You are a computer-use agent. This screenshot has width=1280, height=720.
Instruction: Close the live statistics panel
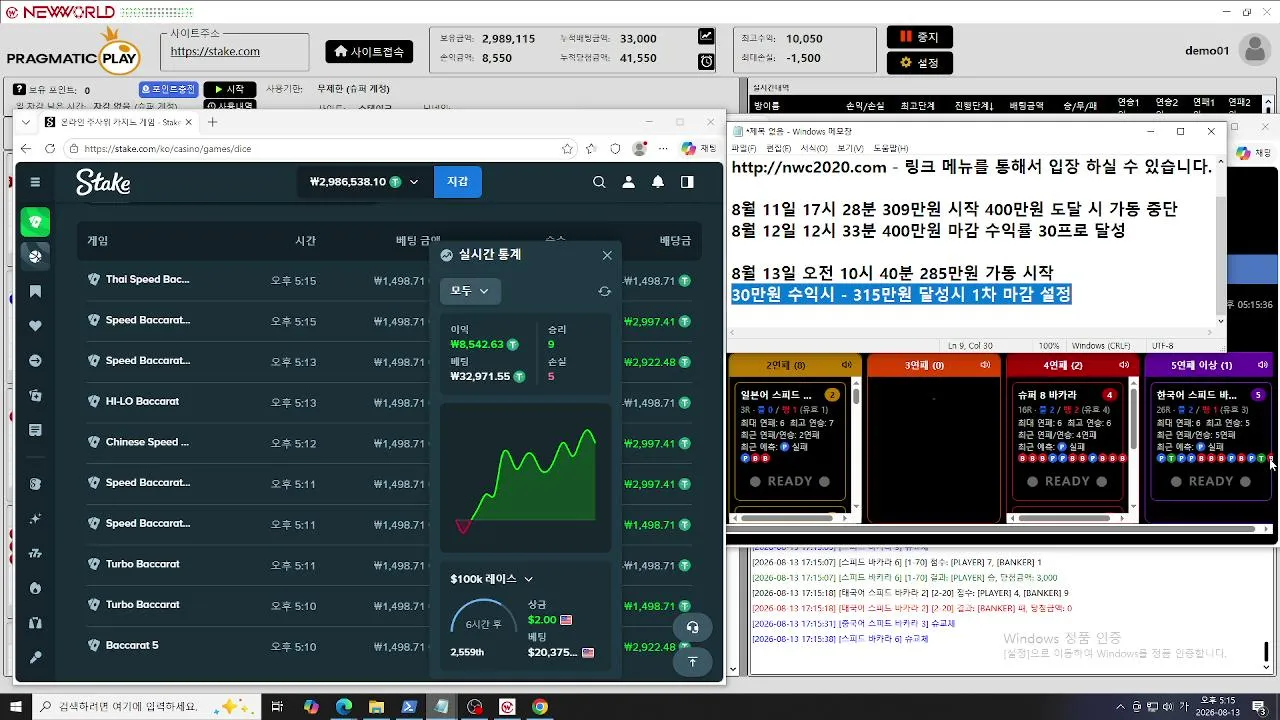[607, 255]
